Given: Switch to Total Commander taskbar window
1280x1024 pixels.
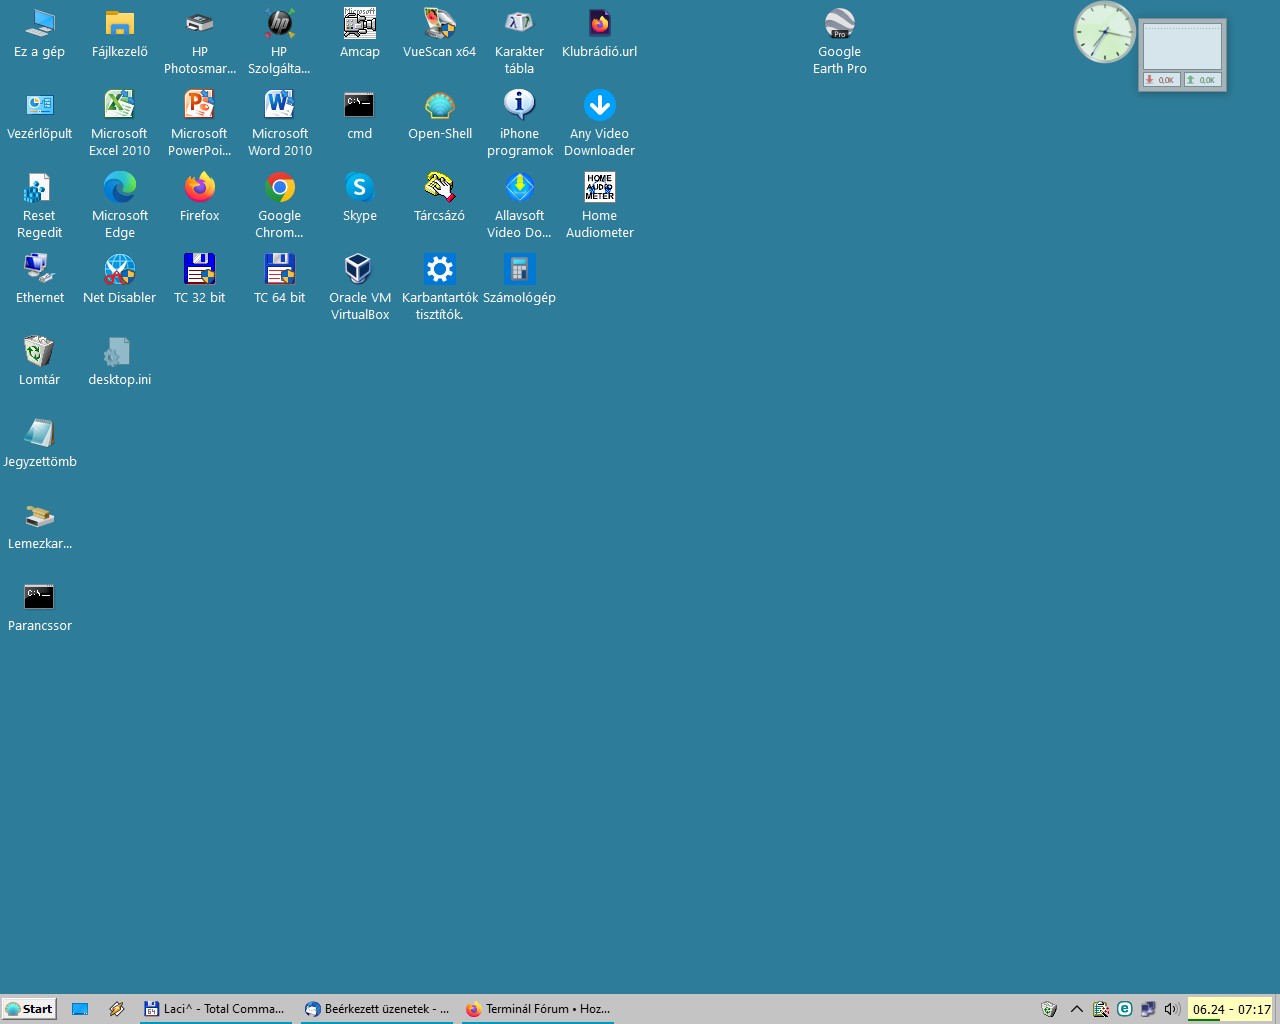Looking at the screenshot, I should point(215,1009).
